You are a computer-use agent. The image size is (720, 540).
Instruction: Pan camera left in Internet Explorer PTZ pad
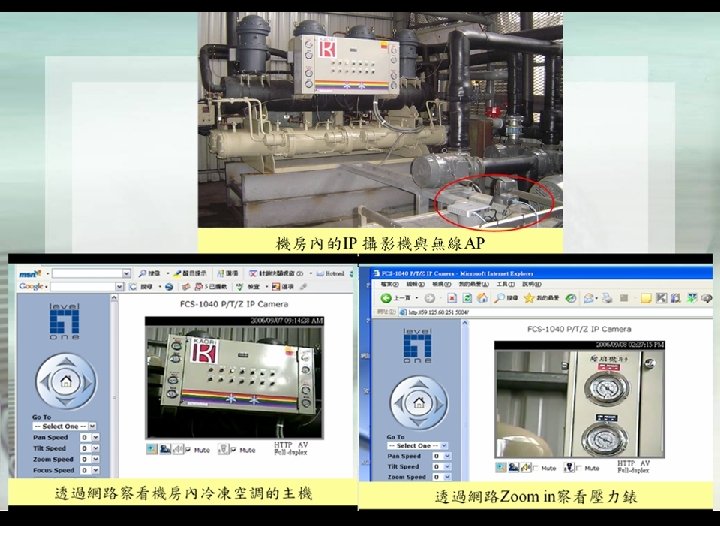click(398, 404)
